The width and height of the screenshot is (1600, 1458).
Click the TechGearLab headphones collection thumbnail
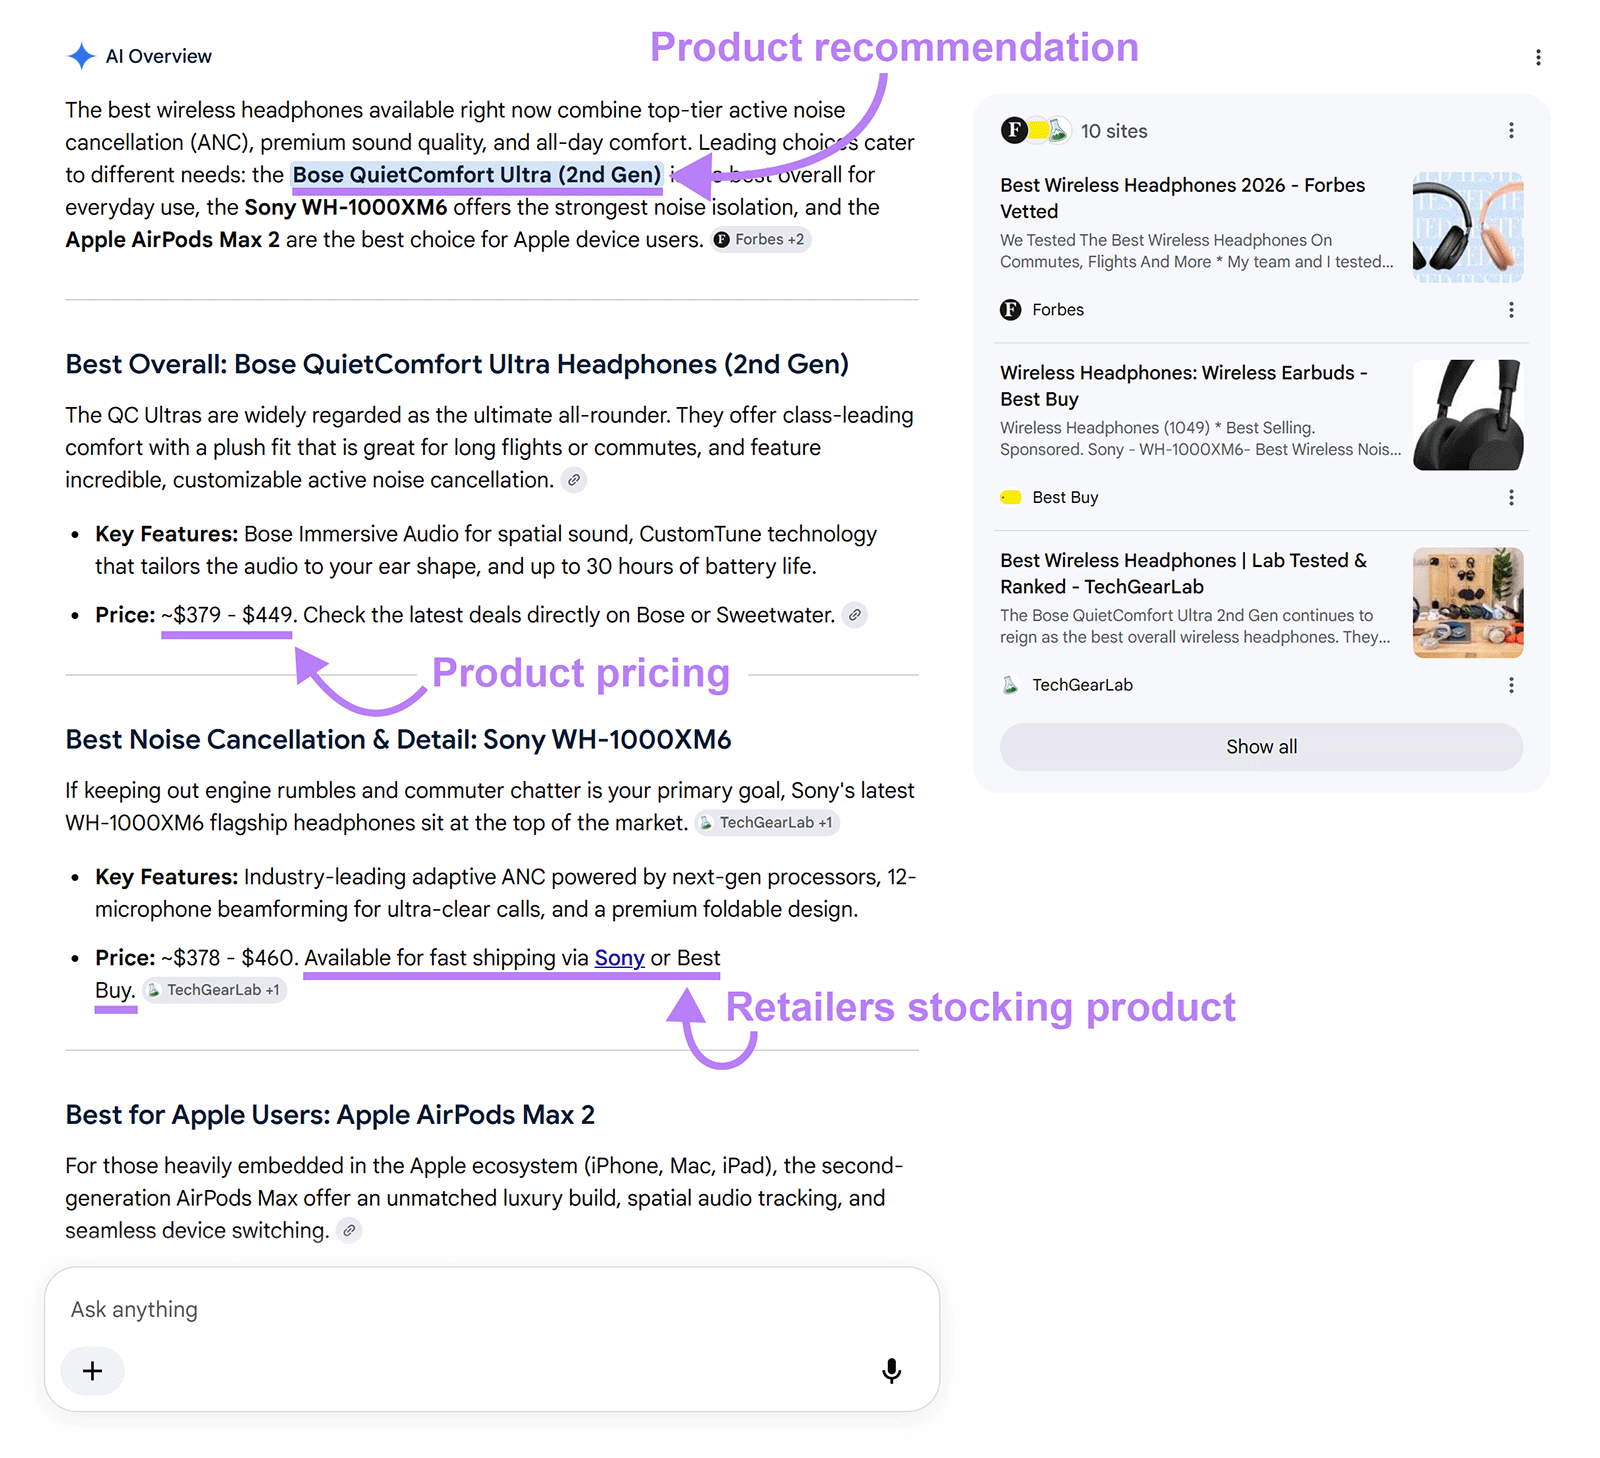[x=1467, y=603]
